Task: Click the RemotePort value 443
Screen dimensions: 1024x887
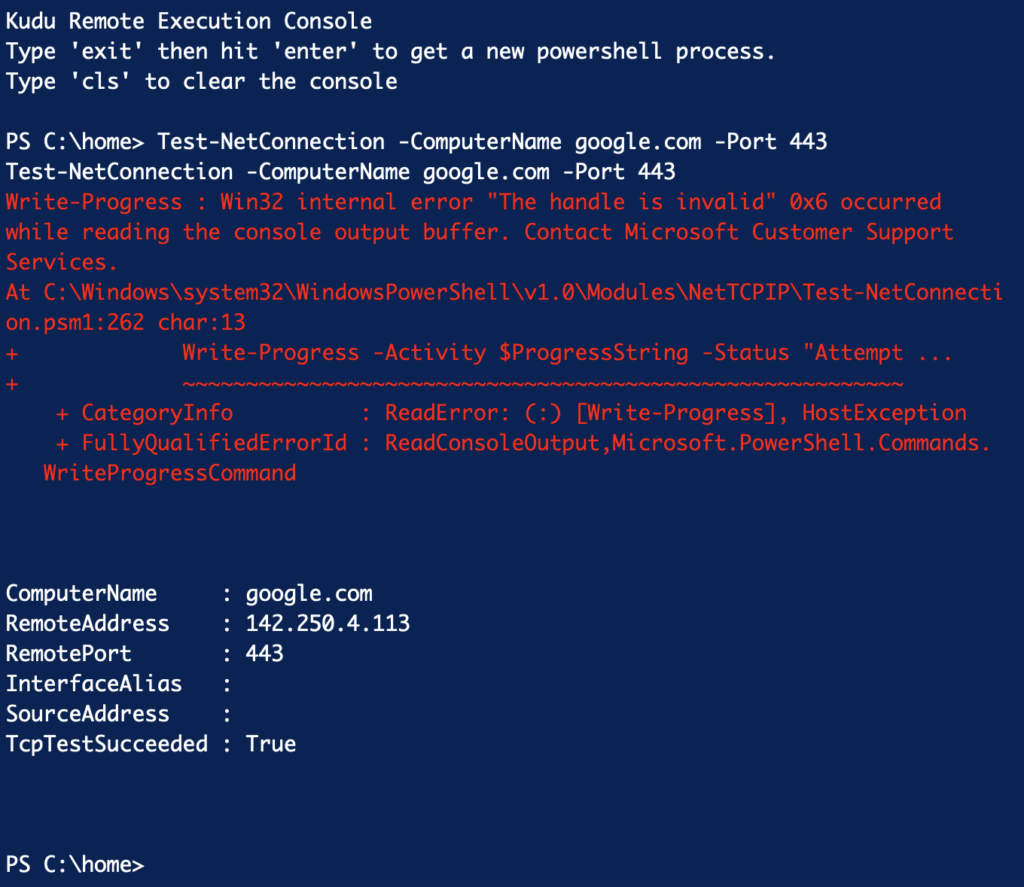Action: tap(265, 654)
